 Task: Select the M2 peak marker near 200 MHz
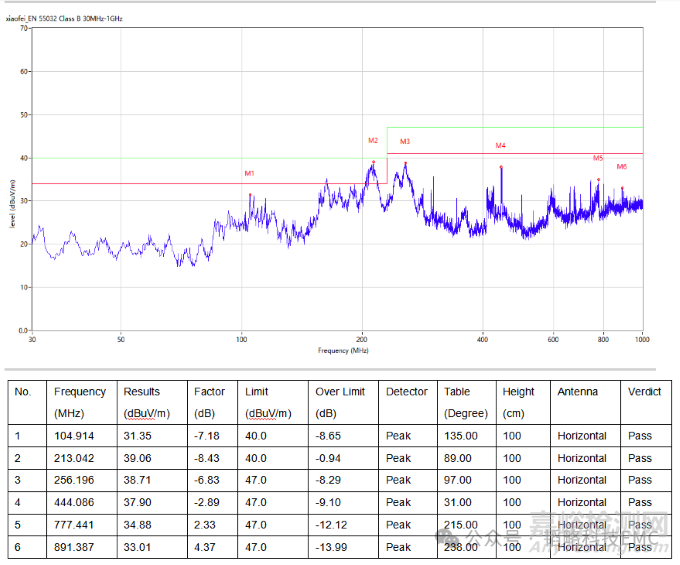point(373,141)
